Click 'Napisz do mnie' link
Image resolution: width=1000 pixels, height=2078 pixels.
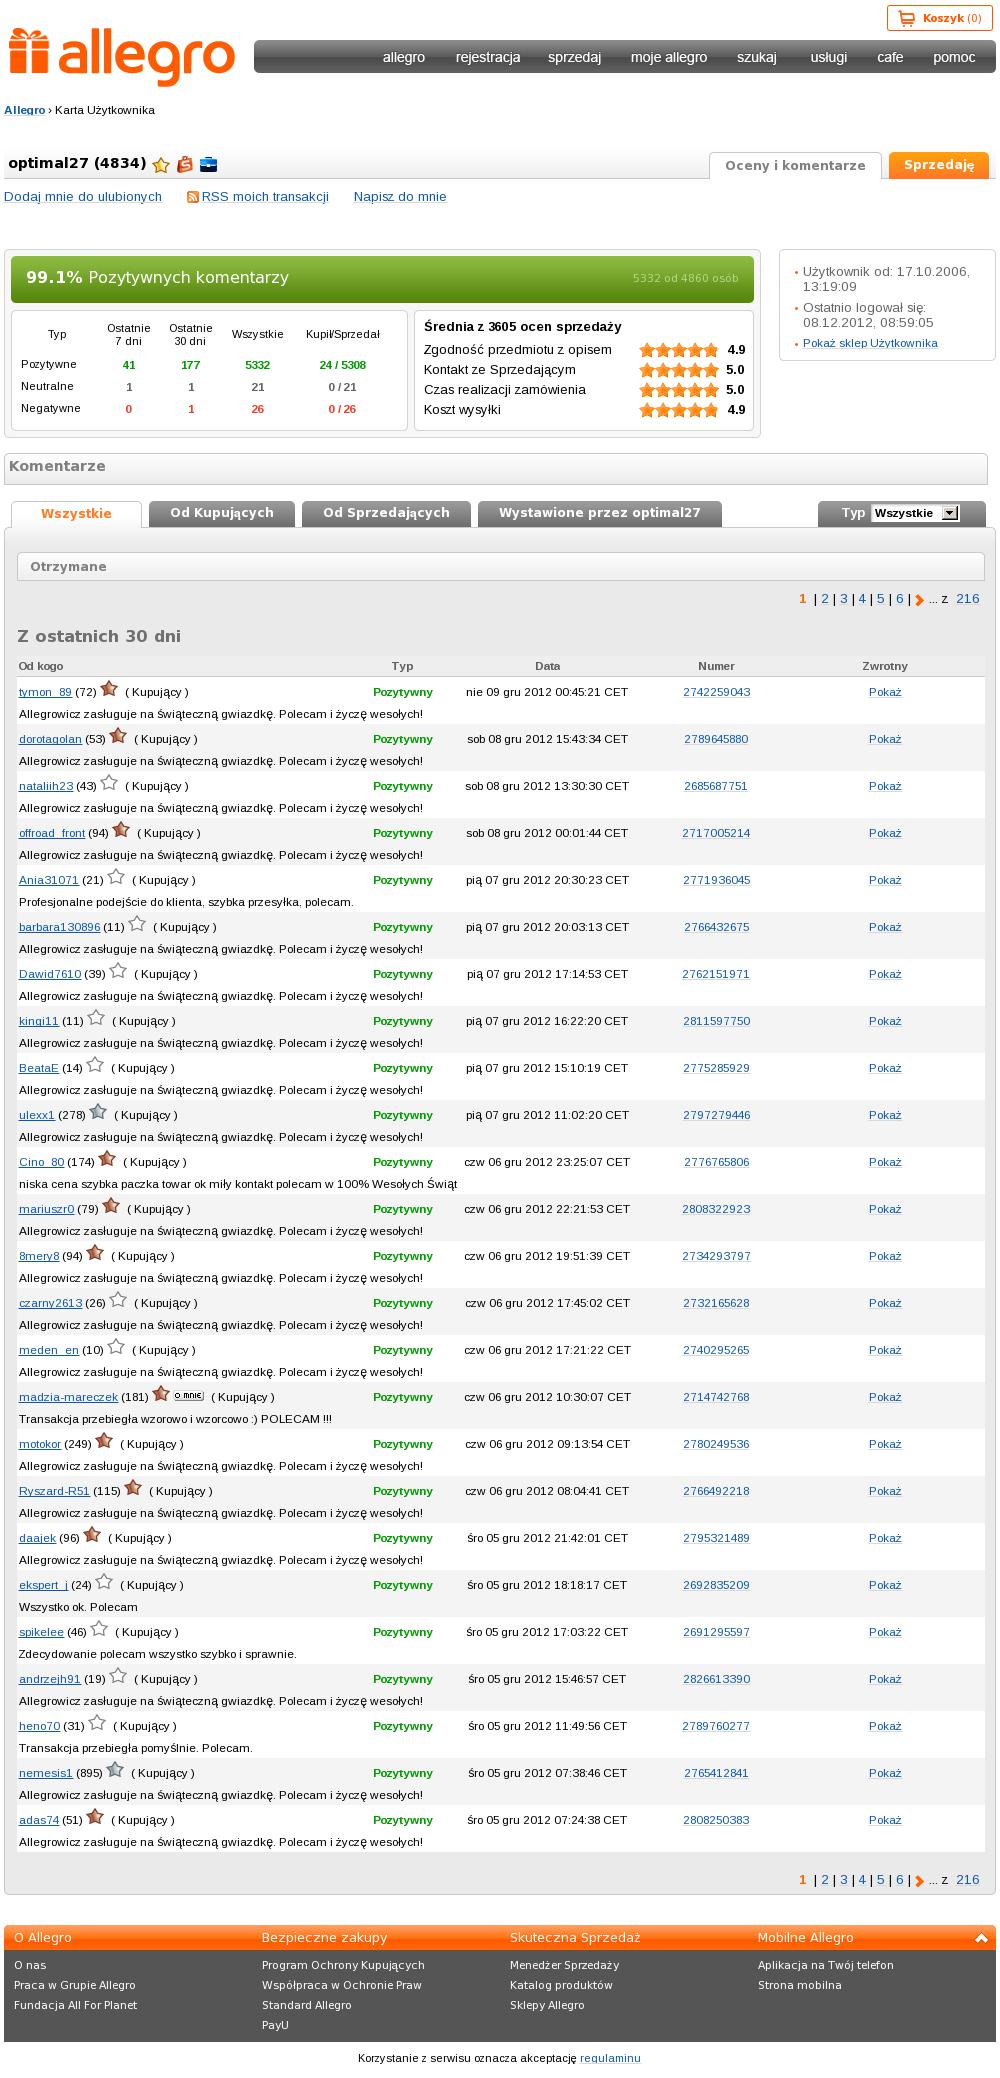coord(400,197)
